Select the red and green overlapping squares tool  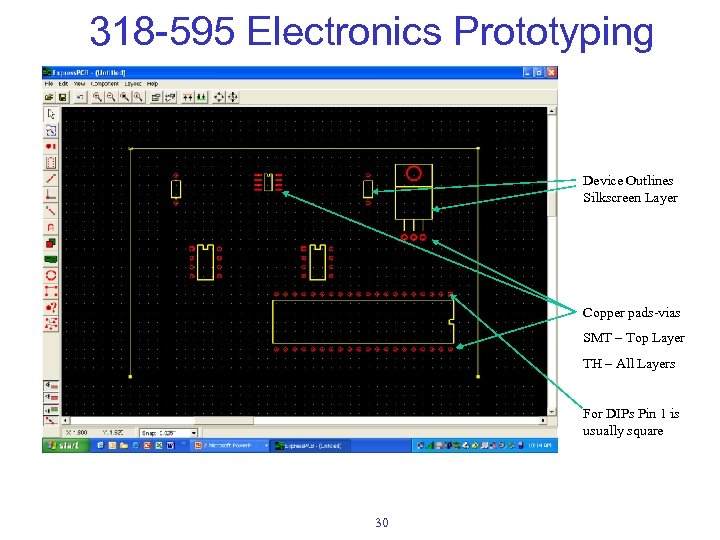51,243
